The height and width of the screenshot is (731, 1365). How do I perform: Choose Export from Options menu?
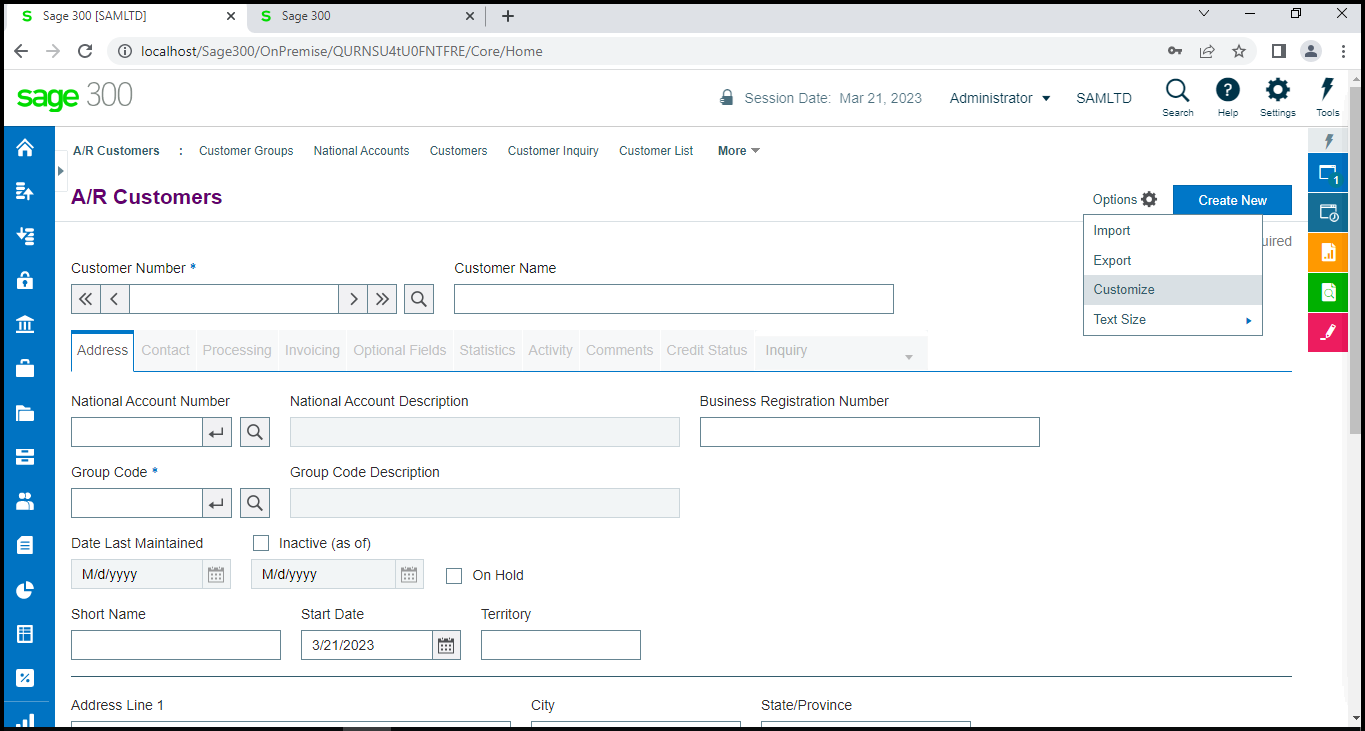1173,261
